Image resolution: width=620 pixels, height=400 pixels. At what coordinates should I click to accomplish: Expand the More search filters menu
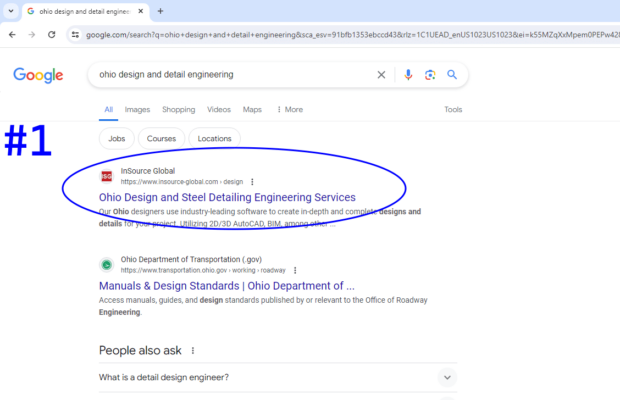point(288,110)
